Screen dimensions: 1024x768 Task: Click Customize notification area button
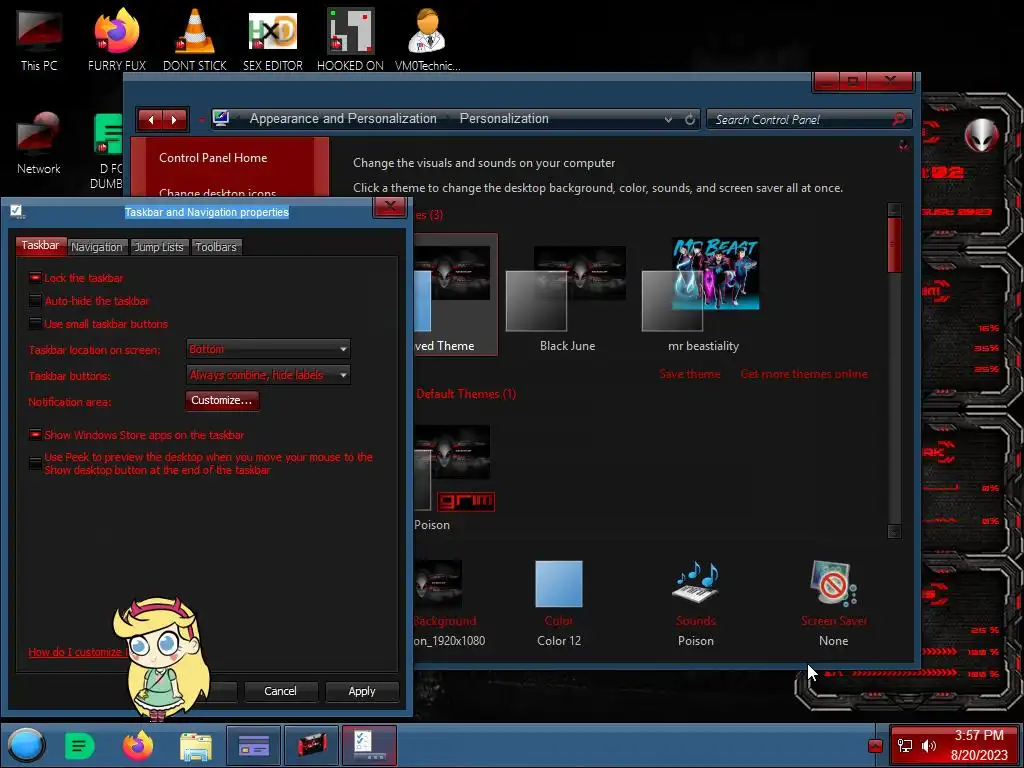click(x=222, y=400)
